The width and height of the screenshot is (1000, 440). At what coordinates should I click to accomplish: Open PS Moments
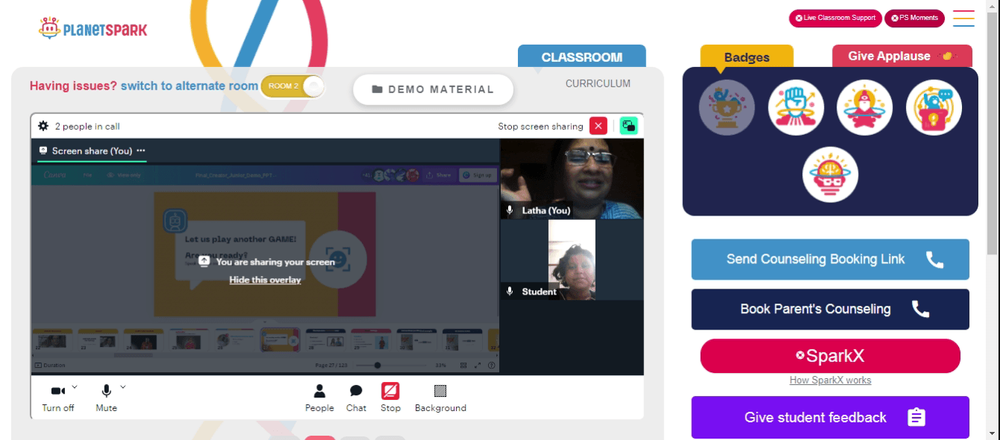tap(914, 18)
